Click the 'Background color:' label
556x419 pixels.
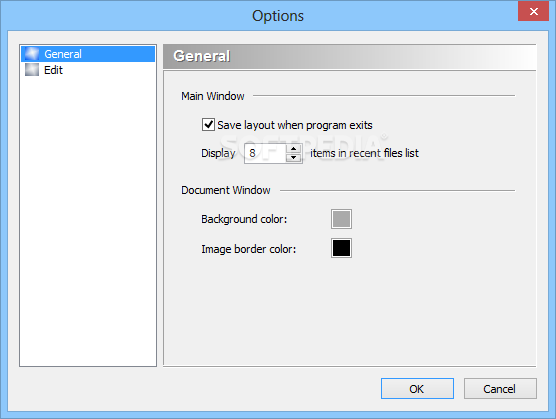[x=244, y=219]
